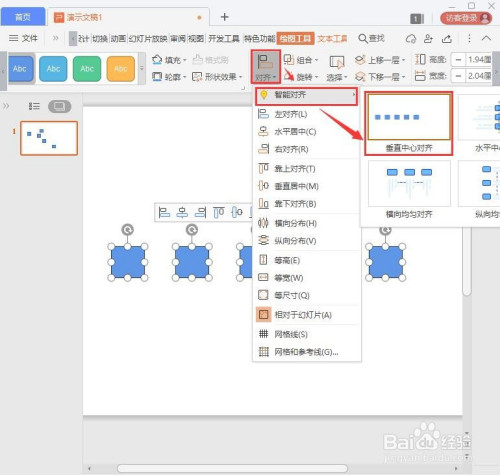Viewport: 500px width, 475px height.
Task: Click horizontal-center icon in floating toolbar
Action: coord(182,212)
